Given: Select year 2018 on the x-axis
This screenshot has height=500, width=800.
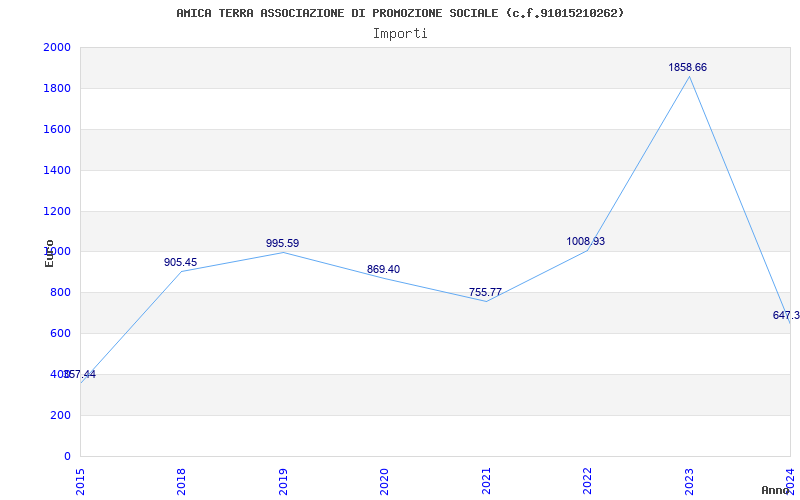Looking at the screenshot, I should [182, 480].
